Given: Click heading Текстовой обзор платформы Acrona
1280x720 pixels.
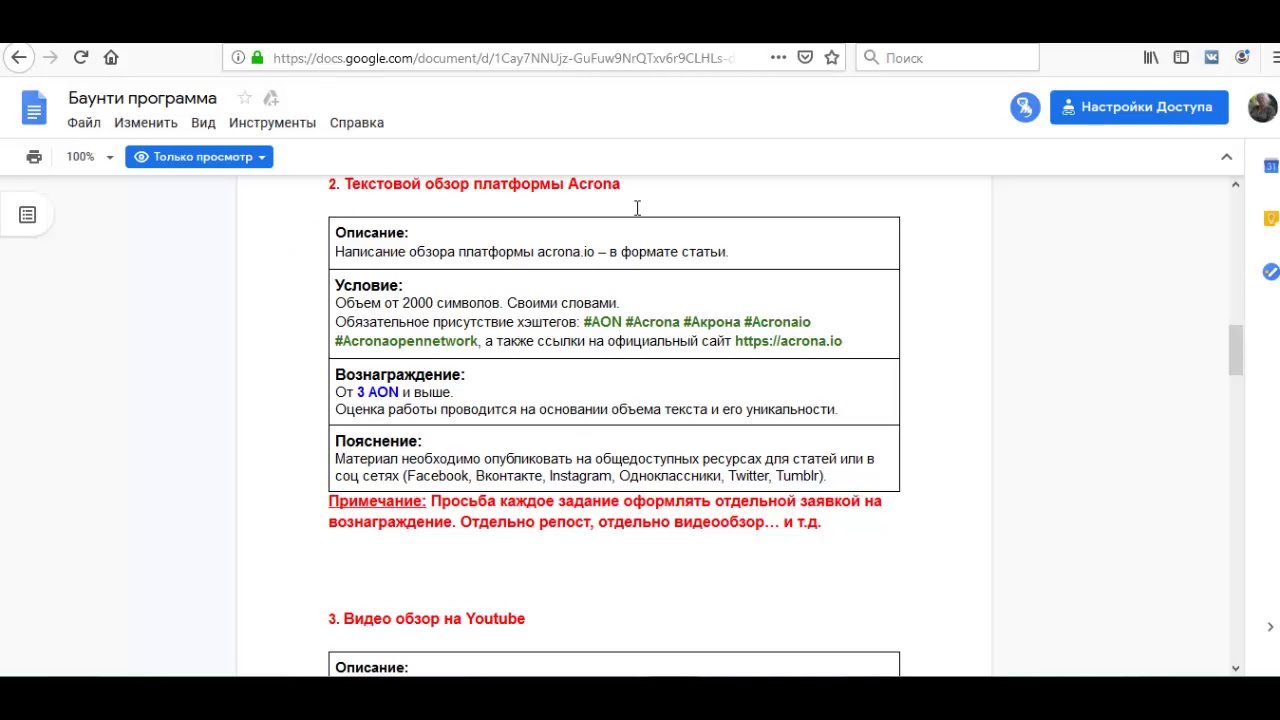Looking at the screenshot, I should pos(482,184).
